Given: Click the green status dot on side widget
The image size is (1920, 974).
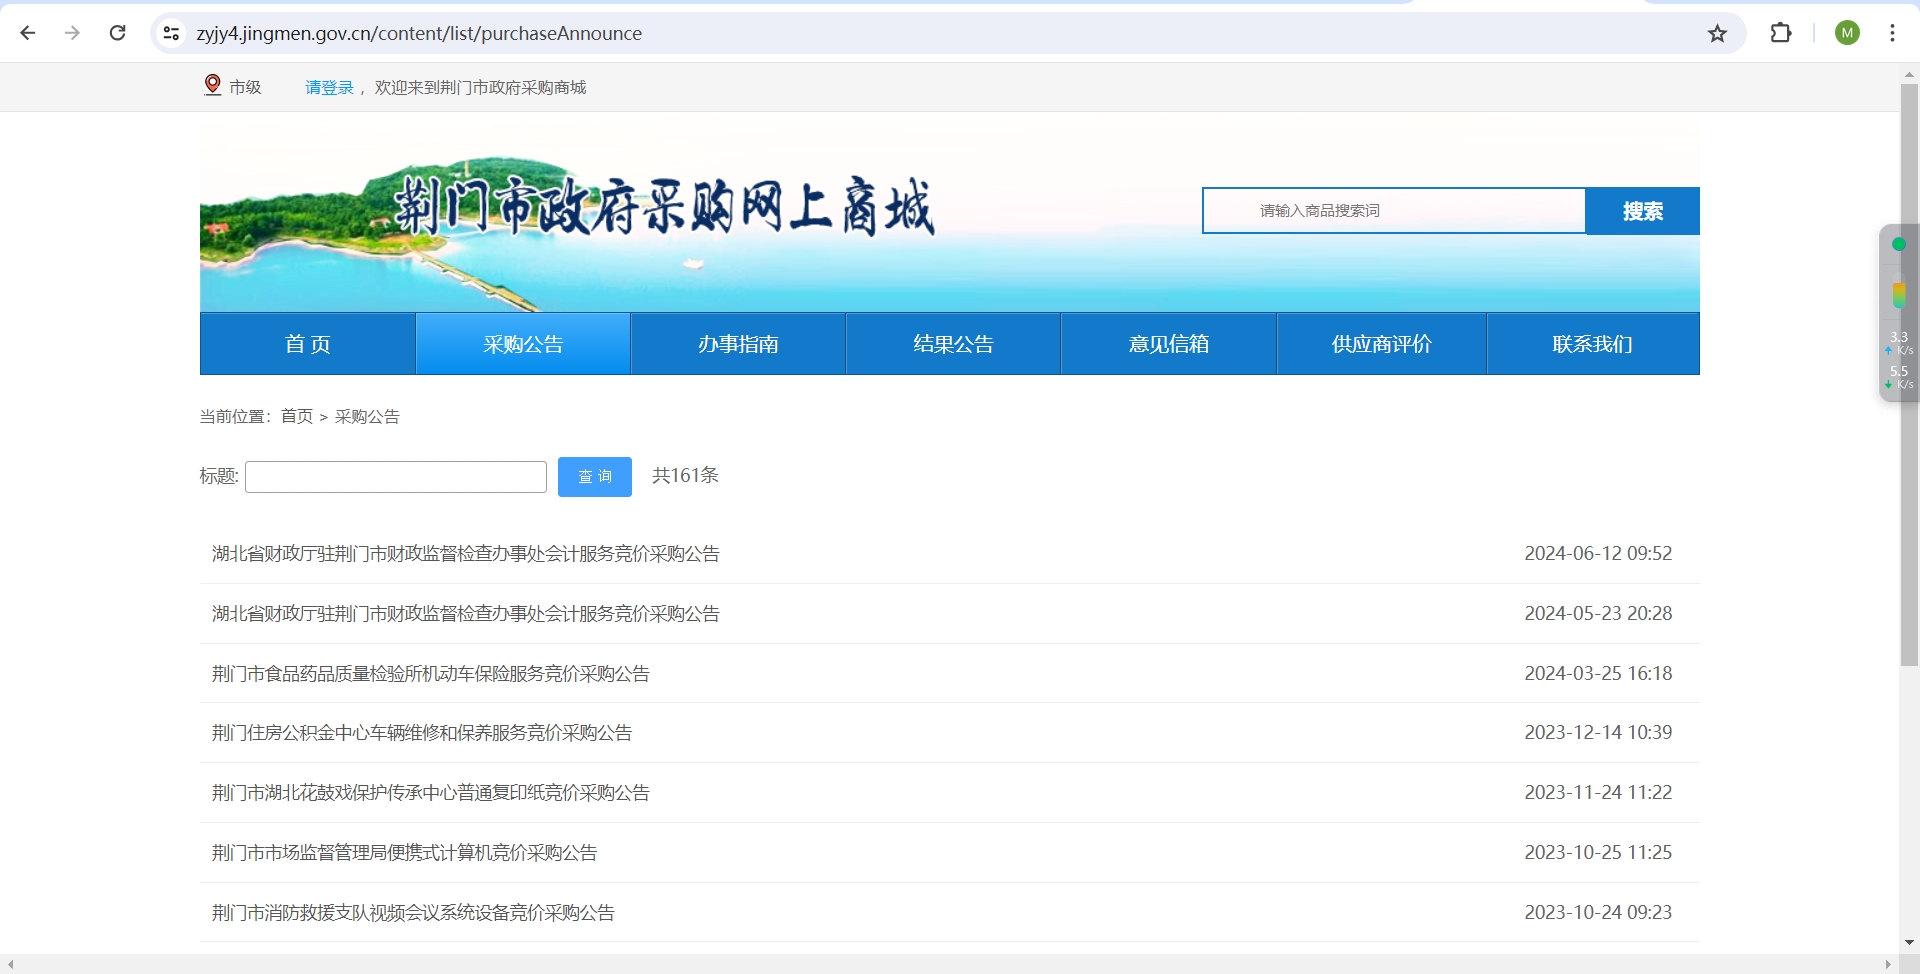Looking at the screenshot, I should [x=1898, y=244].
